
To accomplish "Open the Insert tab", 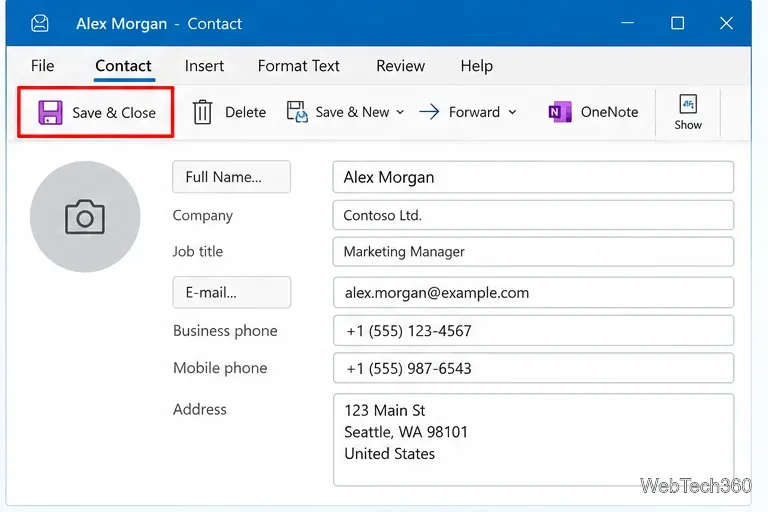I will point(204,66).
